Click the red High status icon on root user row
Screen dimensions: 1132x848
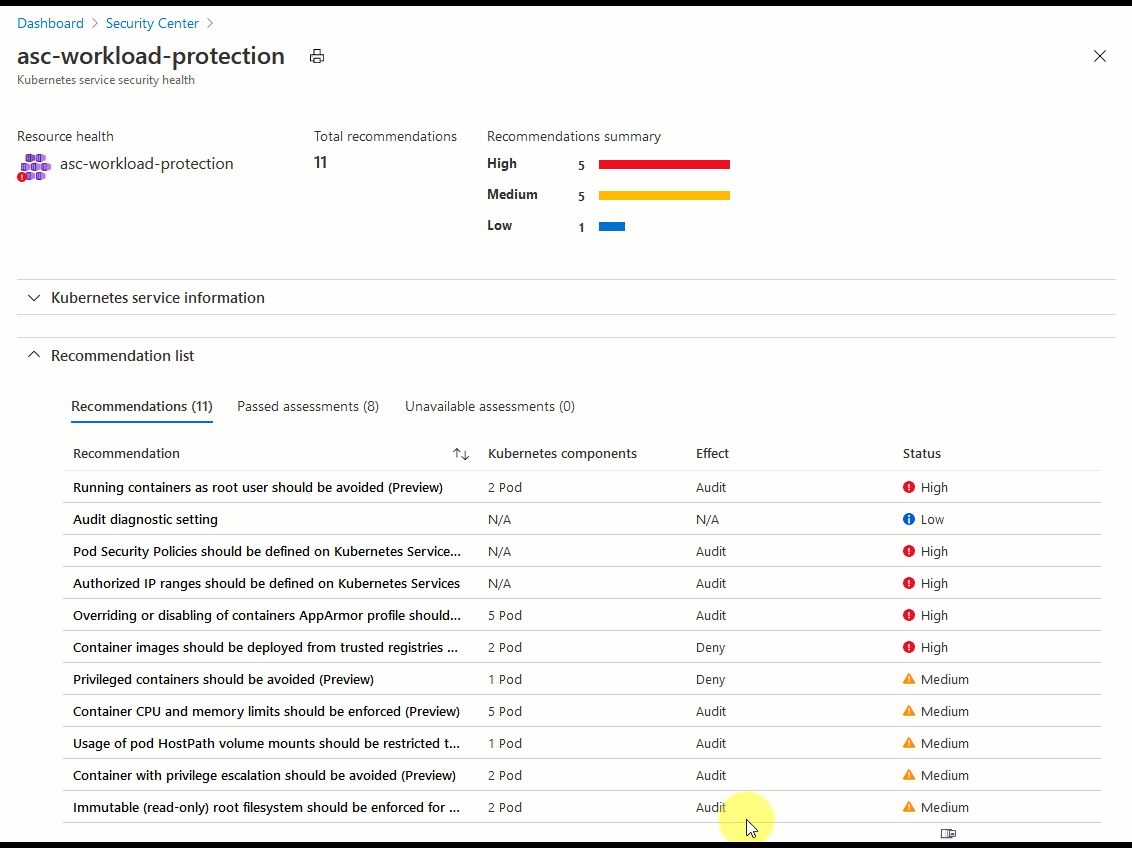point(908,487)
